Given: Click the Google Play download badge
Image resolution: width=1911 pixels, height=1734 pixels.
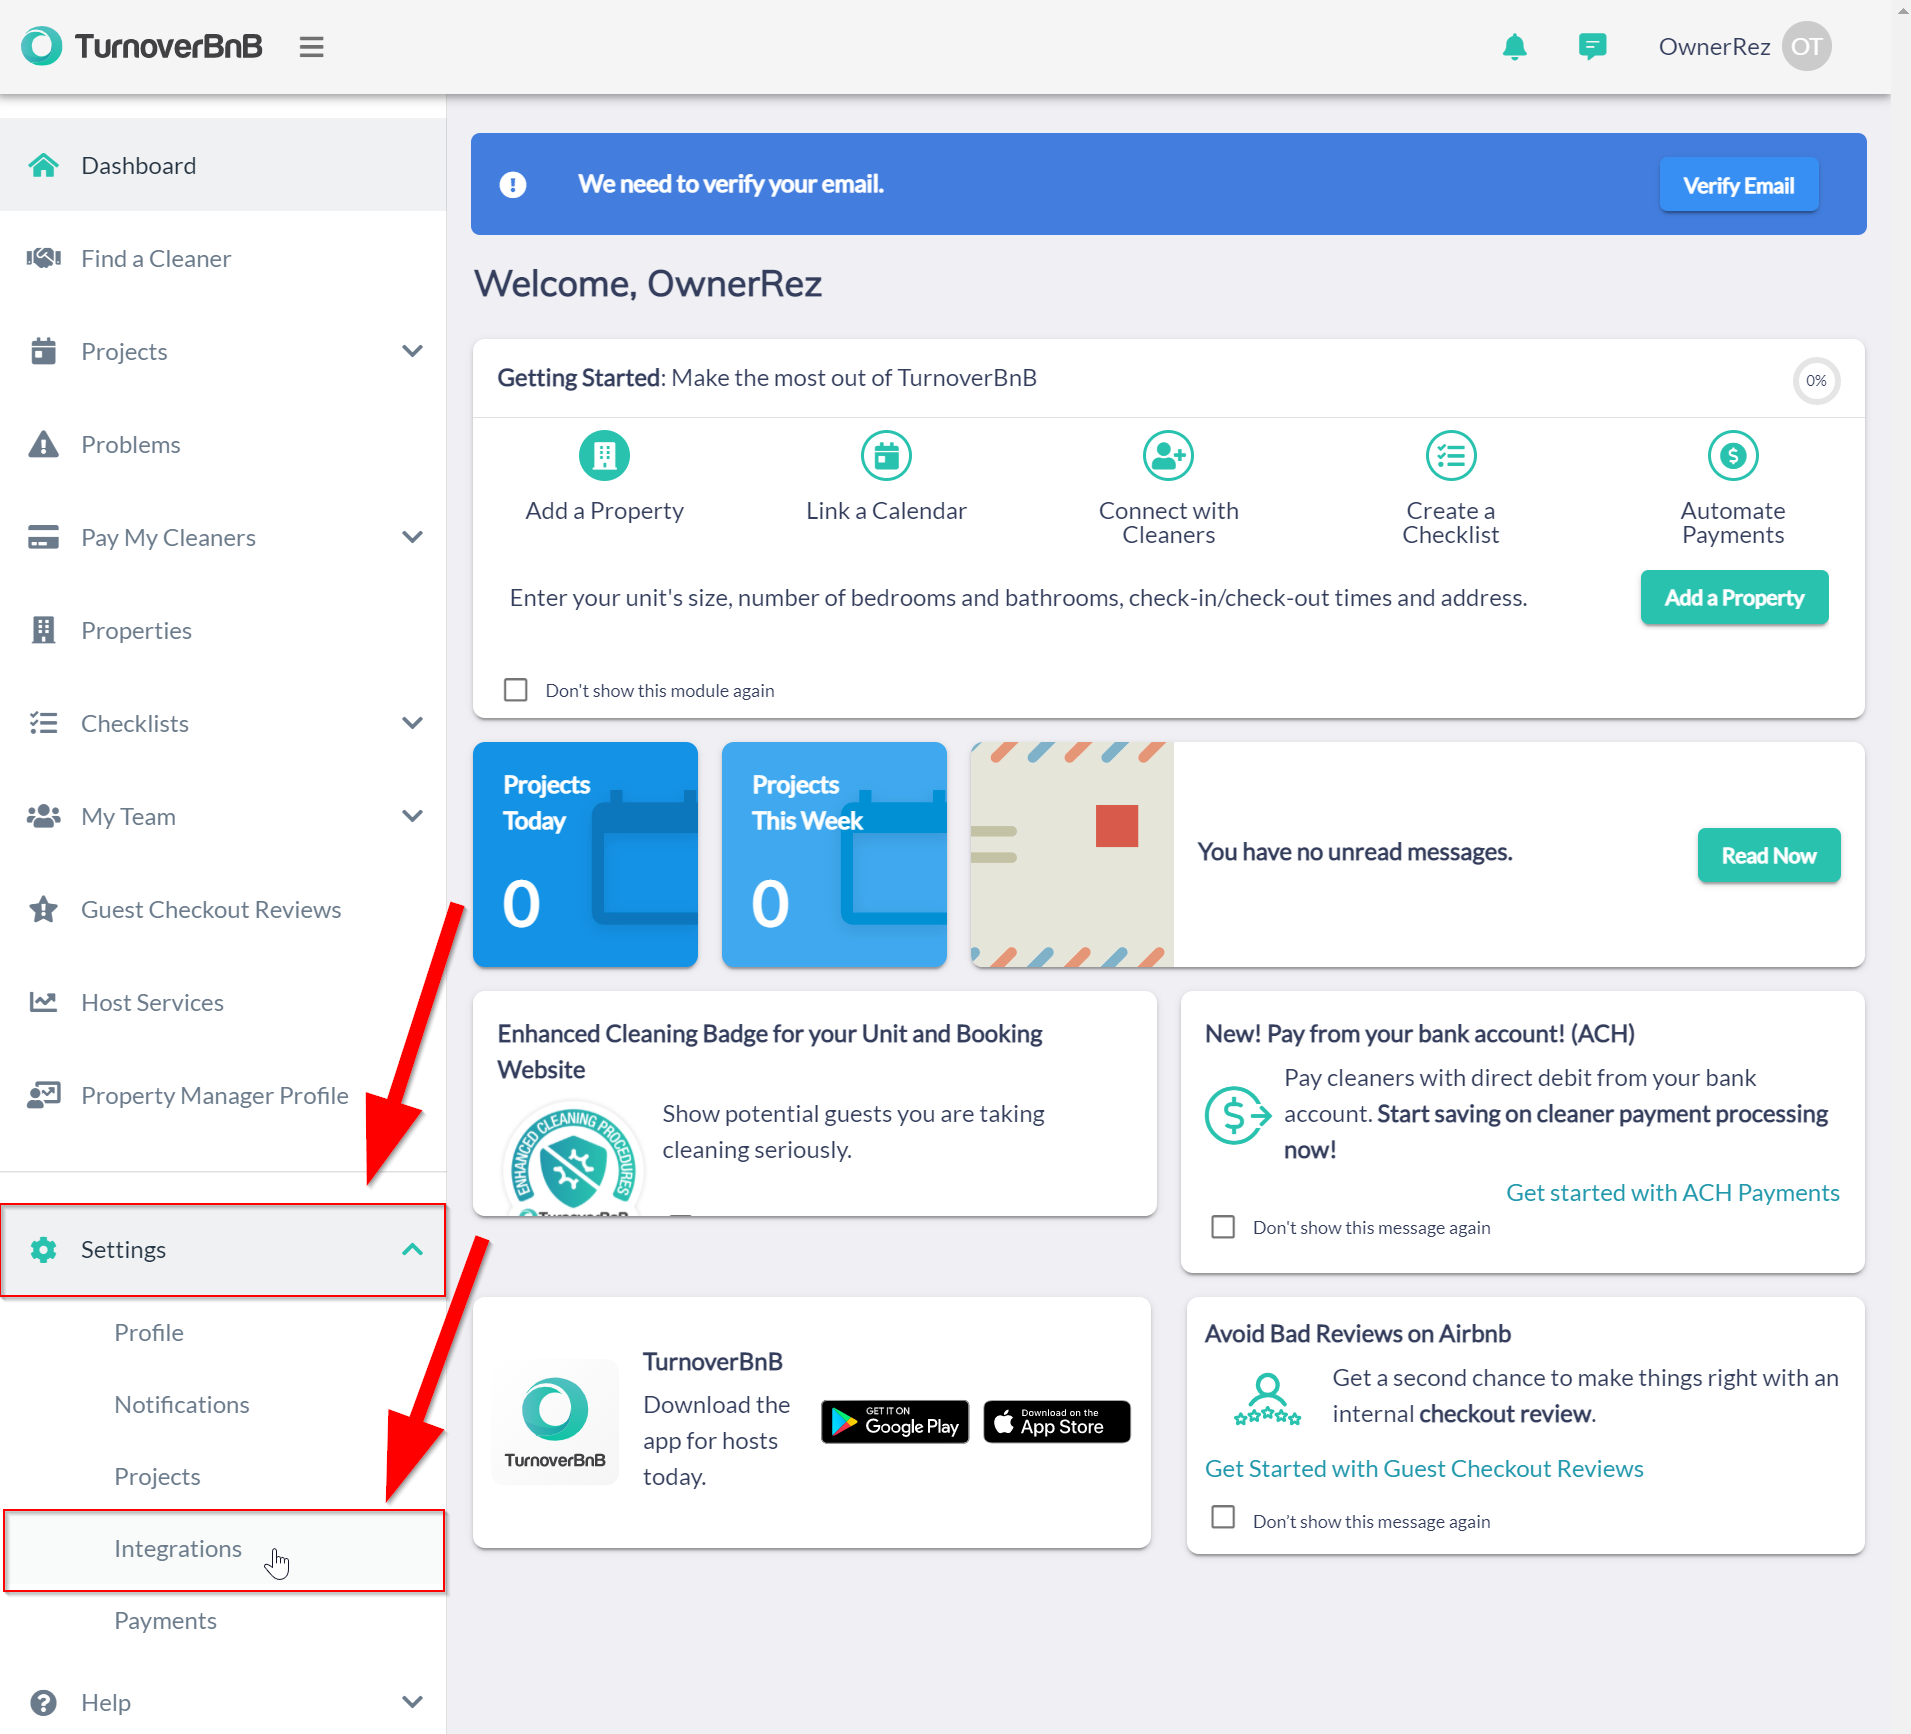Looking at the screenshot, I should pyautogui.click(x=895, y=1421).
